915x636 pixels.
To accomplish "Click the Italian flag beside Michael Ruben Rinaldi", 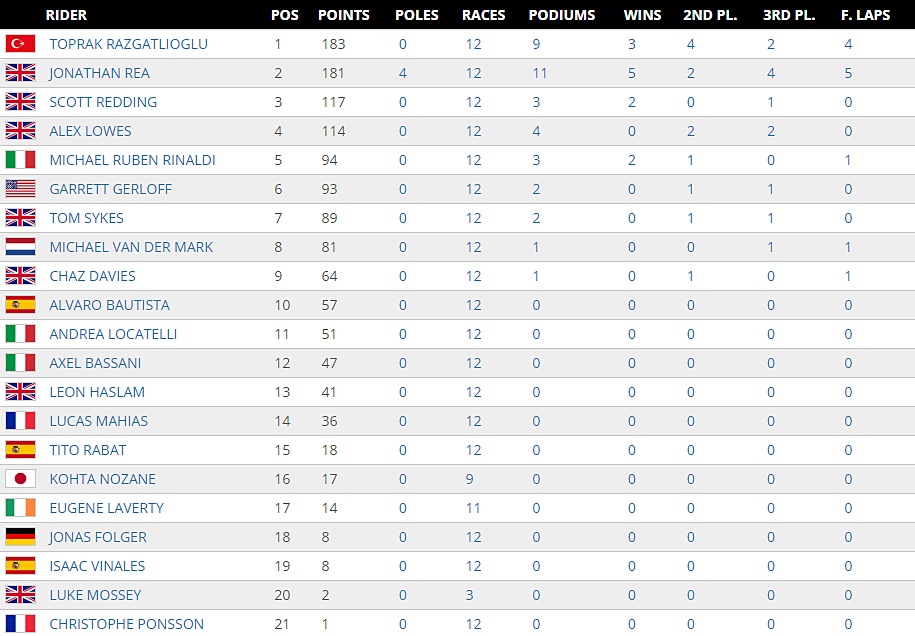I will (x=20, y=160).
